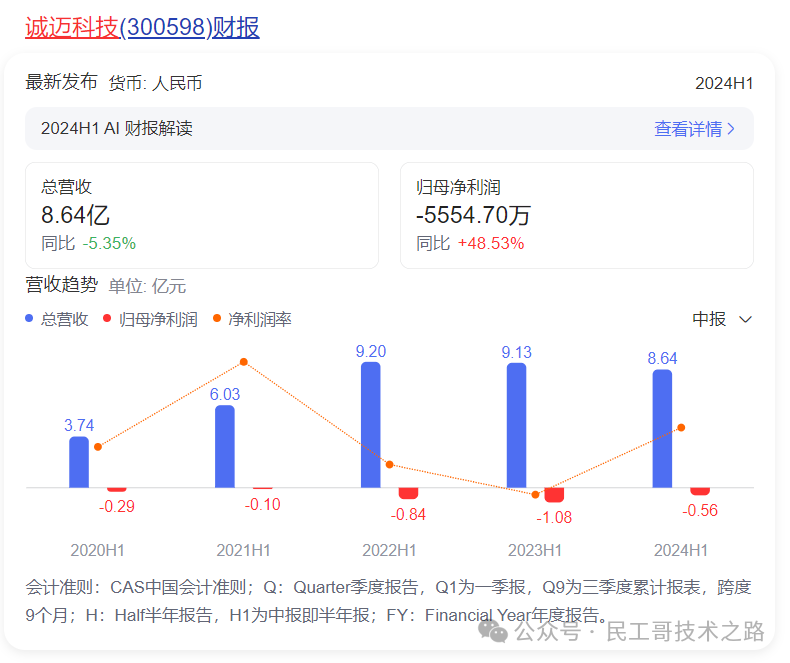
Task: Toggle the 净利润率 legend item
Action: pyautogui.click(x=252, y=319)
